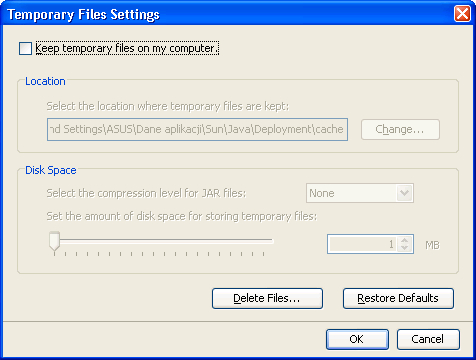This screenshot has height=360, width=476.
Task: Click the far right end of slider track
Action: 271,240
